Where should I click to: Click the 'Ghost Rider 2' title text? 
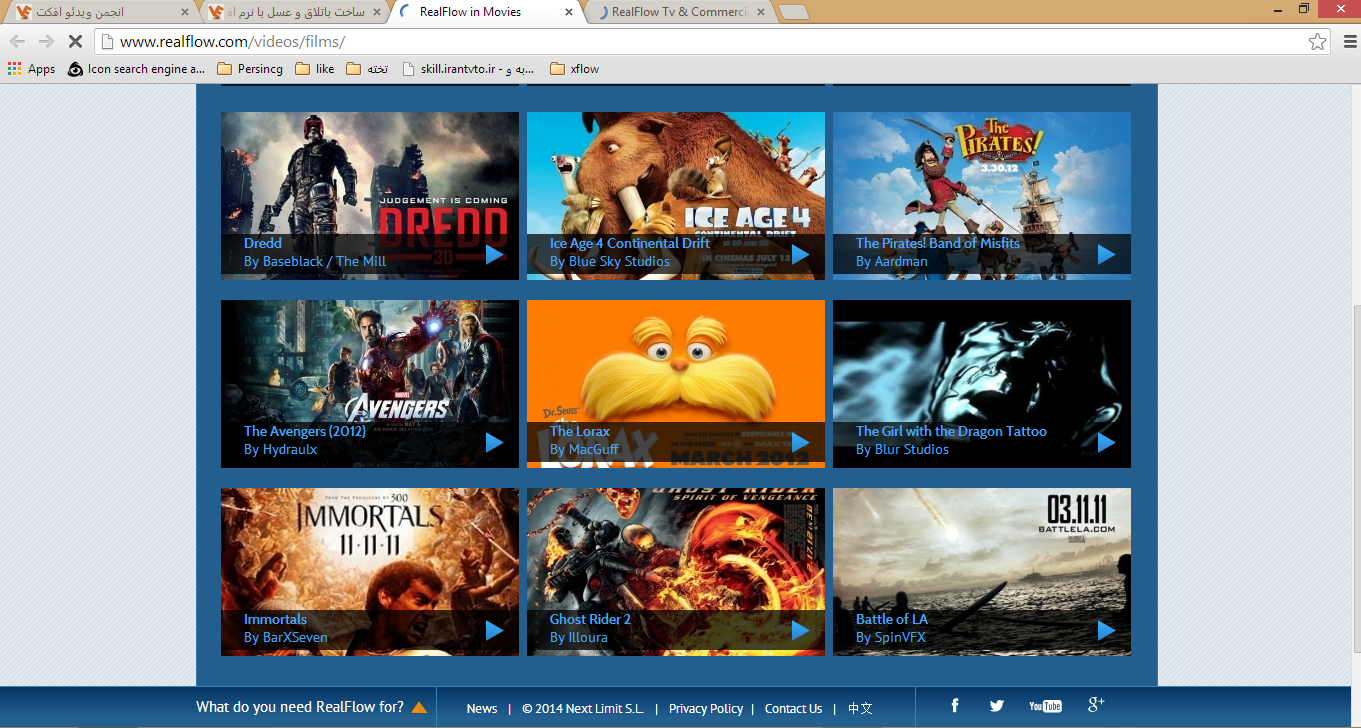point(590,619)
